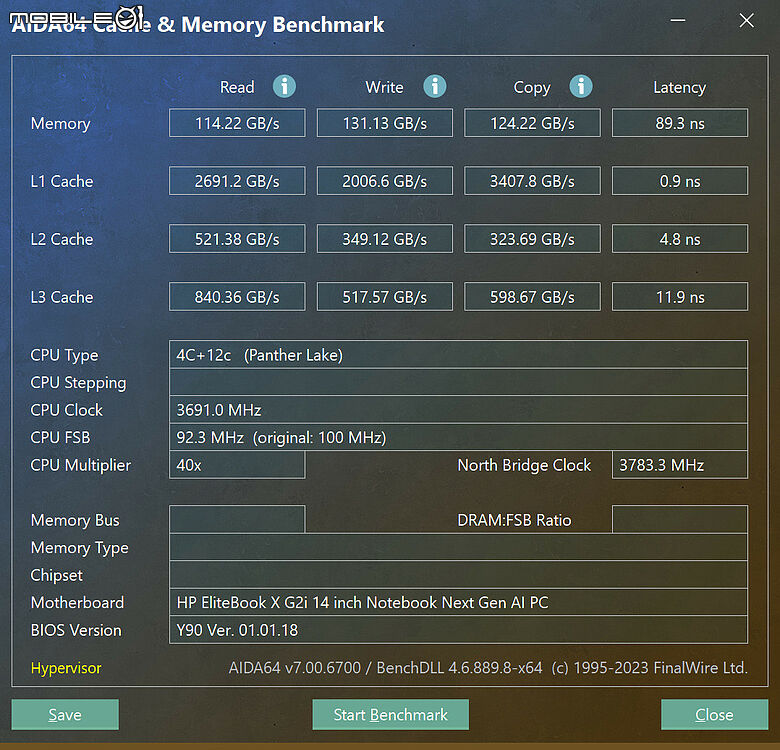
Task: Close the benchmark dialog via Close button
Action: (714, 715)
